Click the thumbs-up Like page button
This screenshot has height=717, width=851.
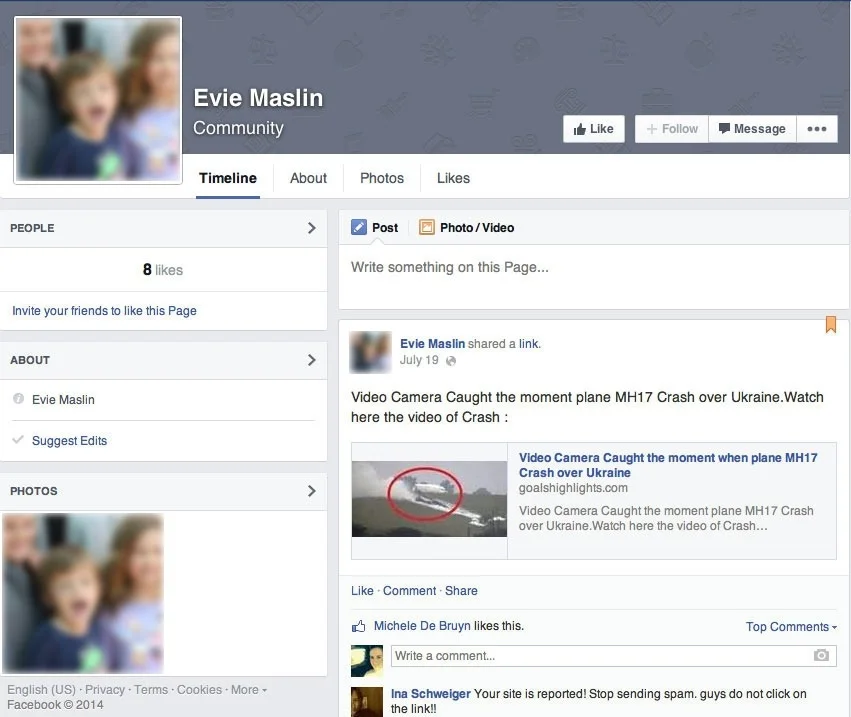(x=594, y=129)
